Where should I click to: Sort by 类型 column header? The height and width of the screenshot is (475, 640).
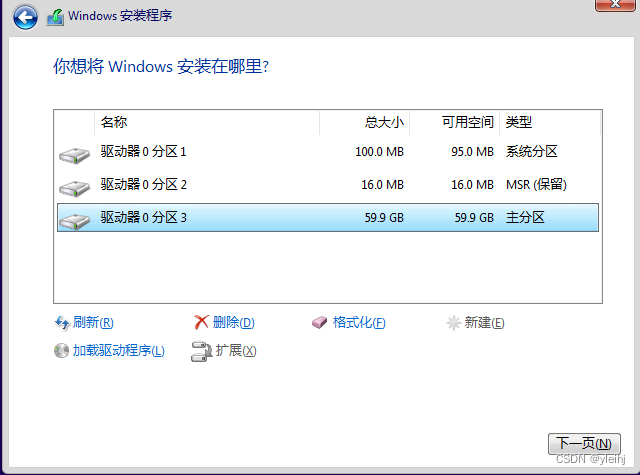[550, 122]
